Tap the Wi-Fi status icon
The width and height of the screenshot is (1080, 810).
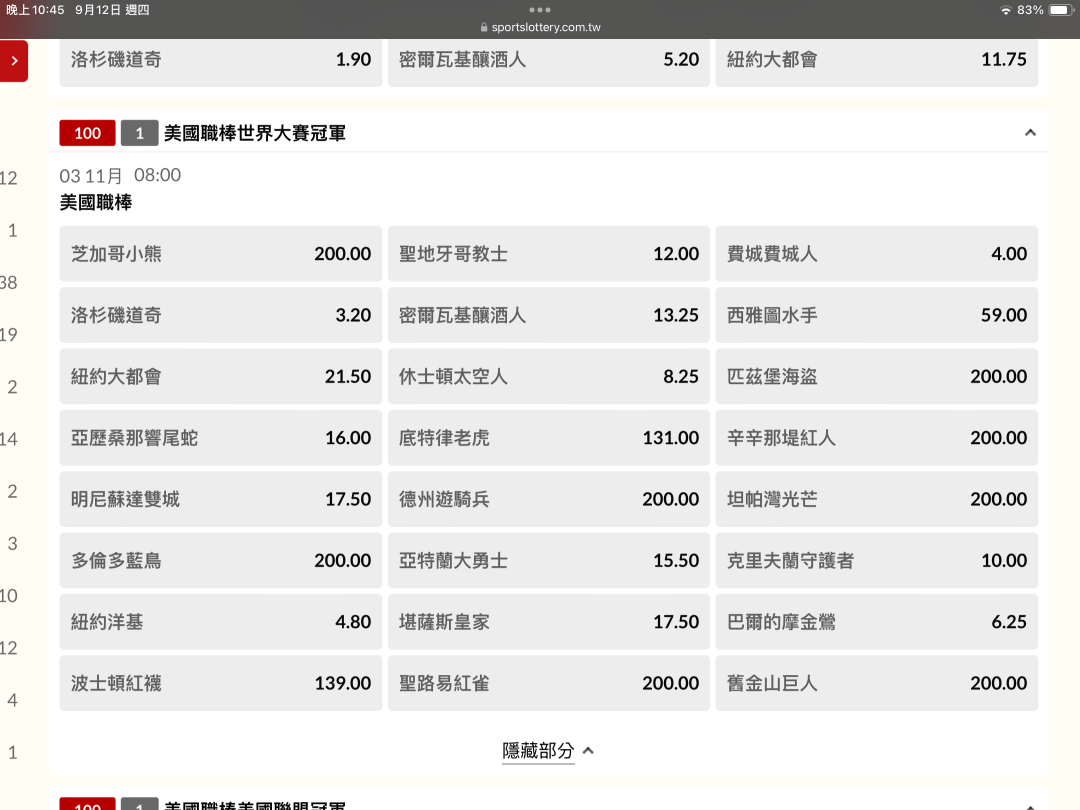pos(1006,10)
